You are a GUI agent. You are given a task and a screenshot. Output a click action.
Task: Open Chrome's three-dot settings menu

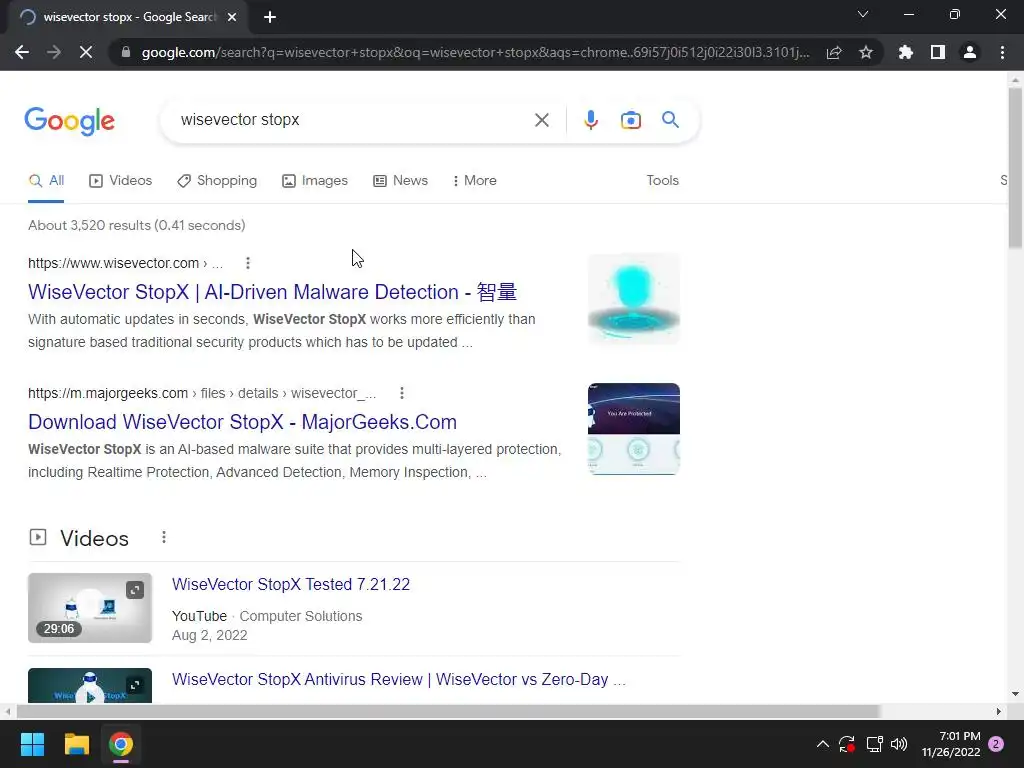(1002, 52)
